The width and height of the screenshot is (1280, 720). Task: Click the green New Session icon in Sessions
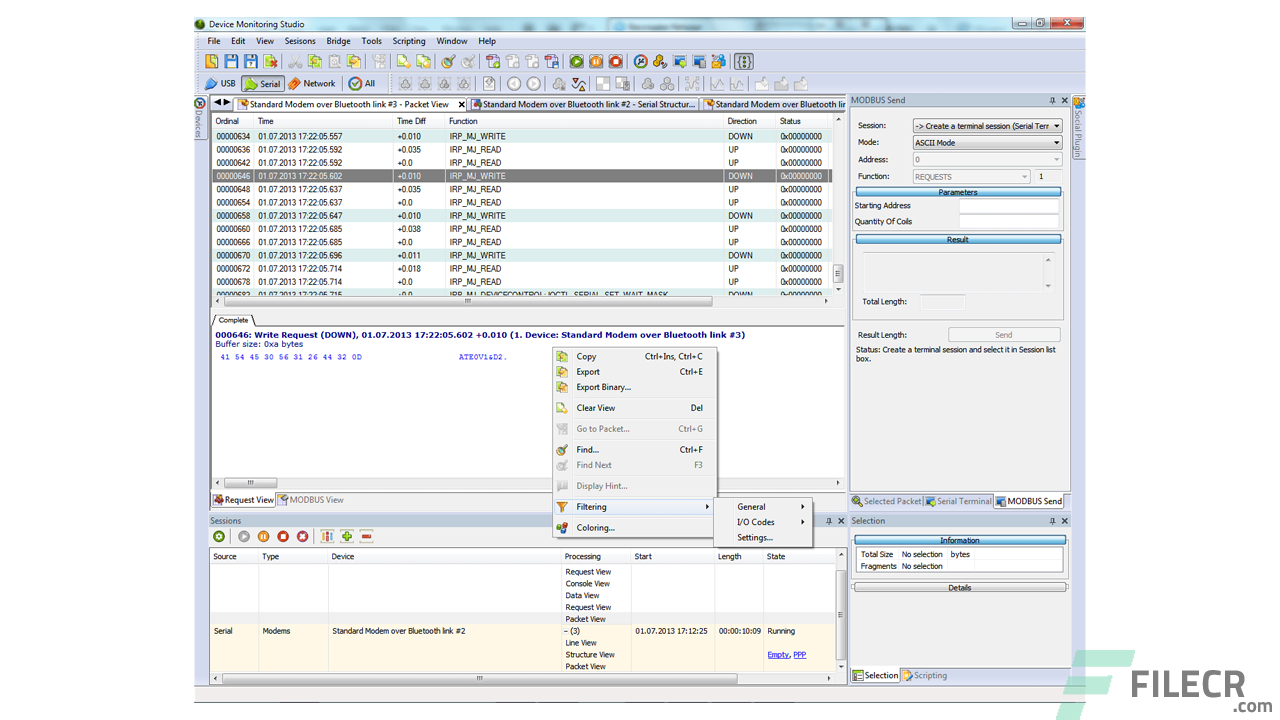pyautogui.click(x=218, y=537)
